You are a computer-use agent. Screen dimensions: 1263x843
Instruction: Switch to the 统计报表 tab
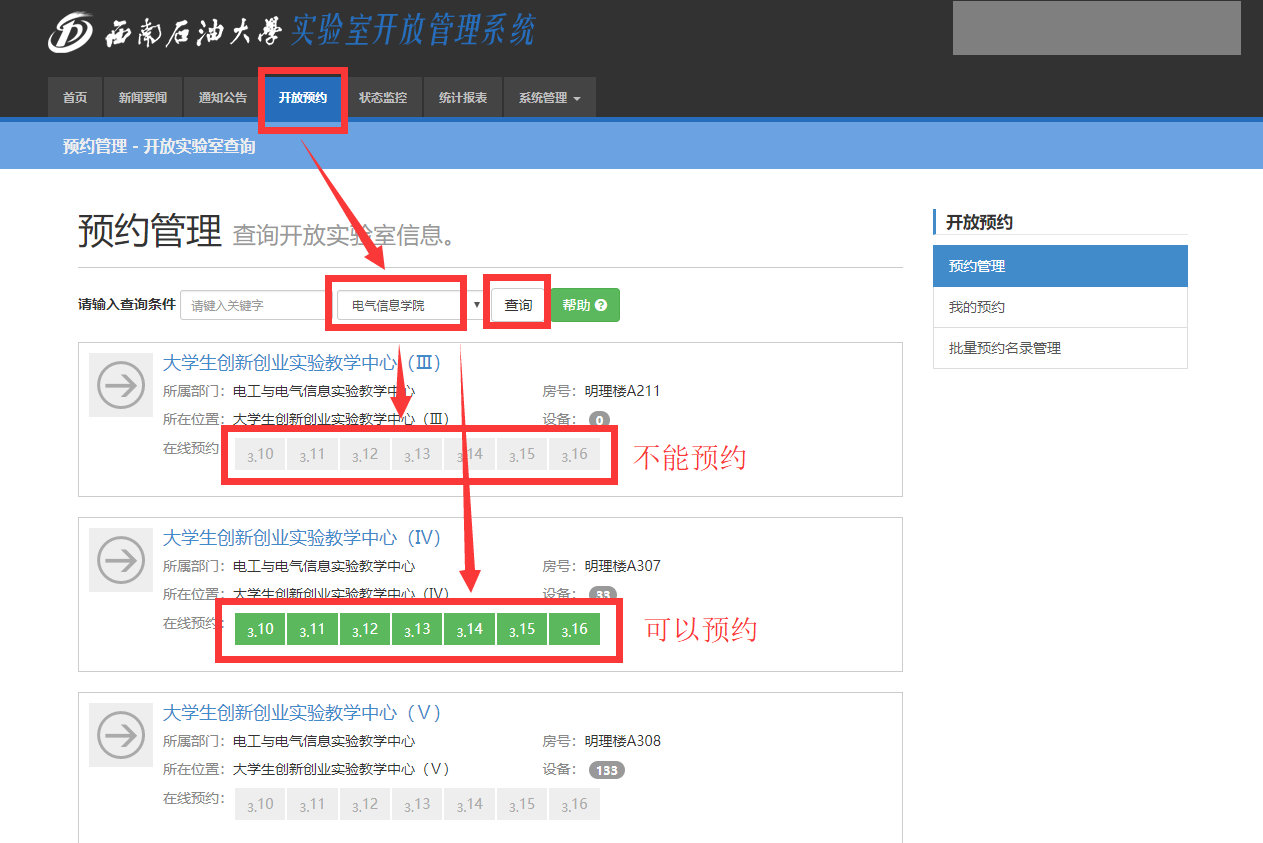462,97
